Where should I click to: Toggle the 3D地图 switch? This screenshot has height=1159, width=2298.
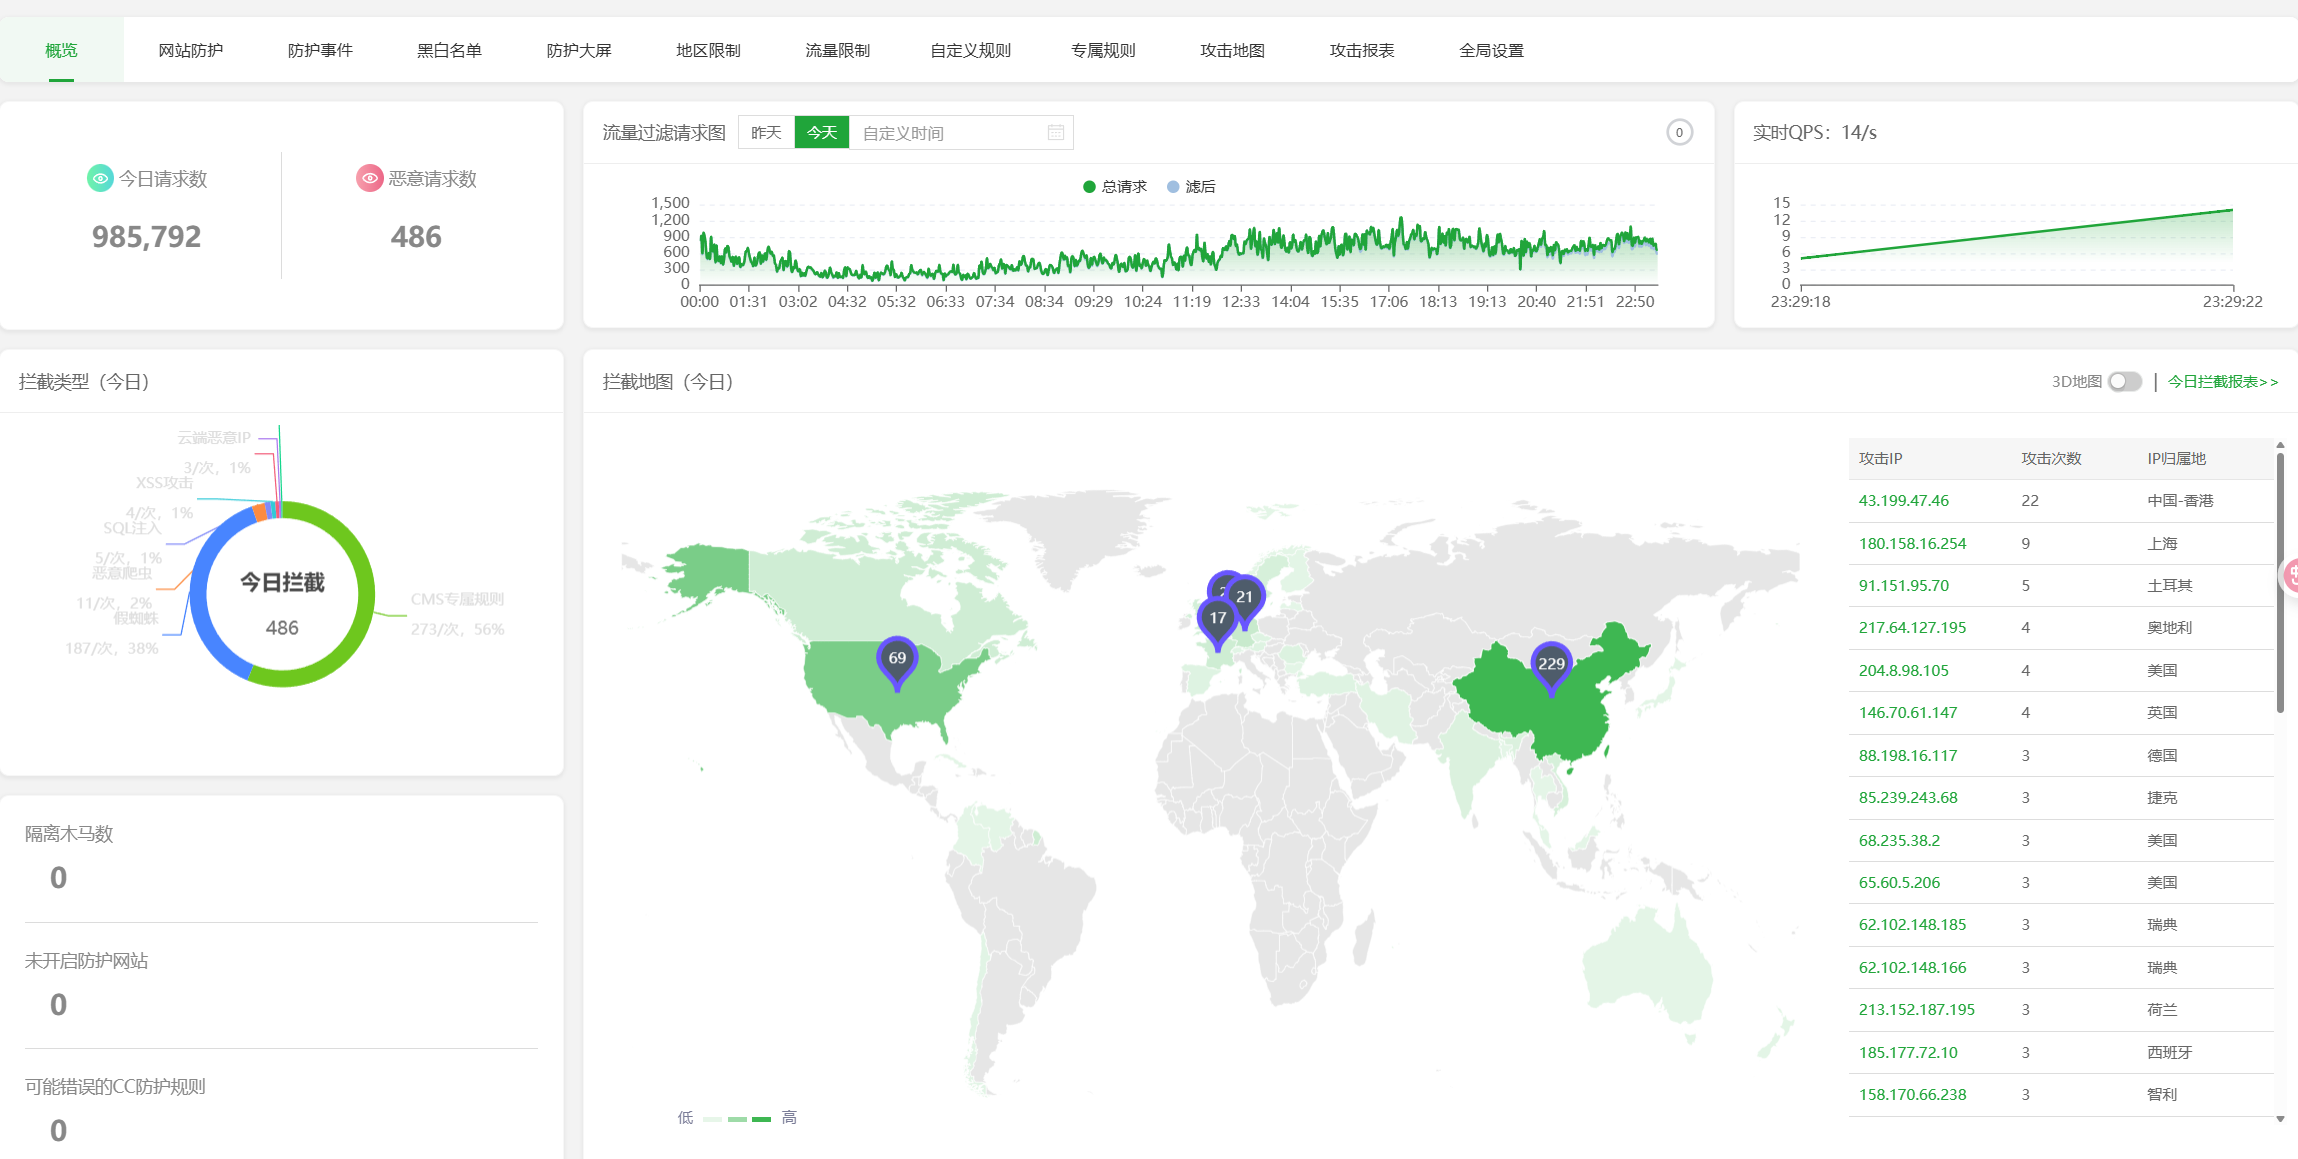click(x=2125, y=382)
